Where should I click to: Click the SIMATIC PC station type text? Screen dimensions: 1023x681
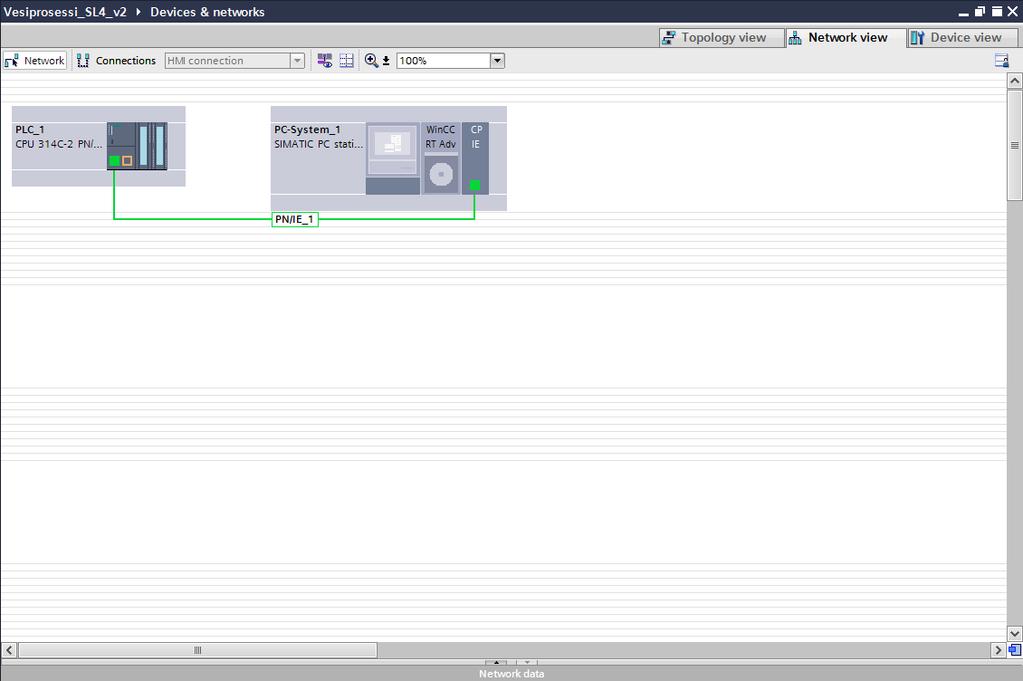(318, 144)
